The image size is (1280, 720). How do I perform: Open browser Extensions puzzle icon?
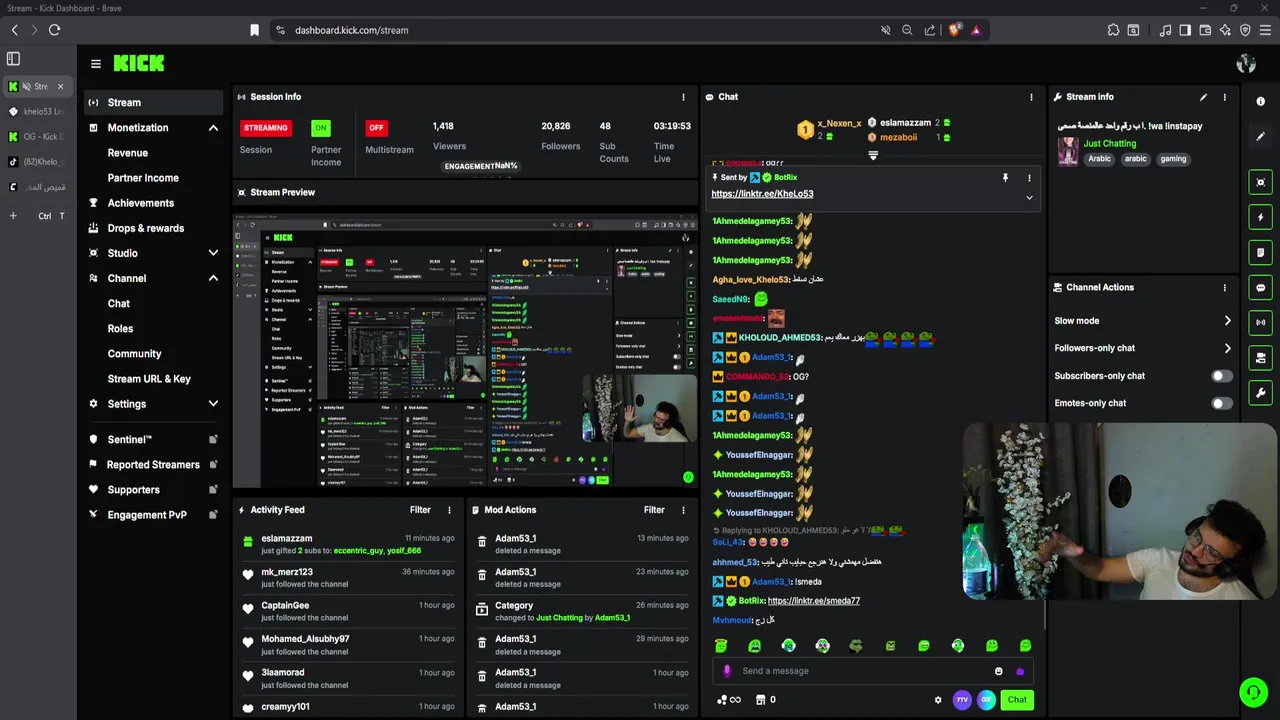coord(1113,30)
